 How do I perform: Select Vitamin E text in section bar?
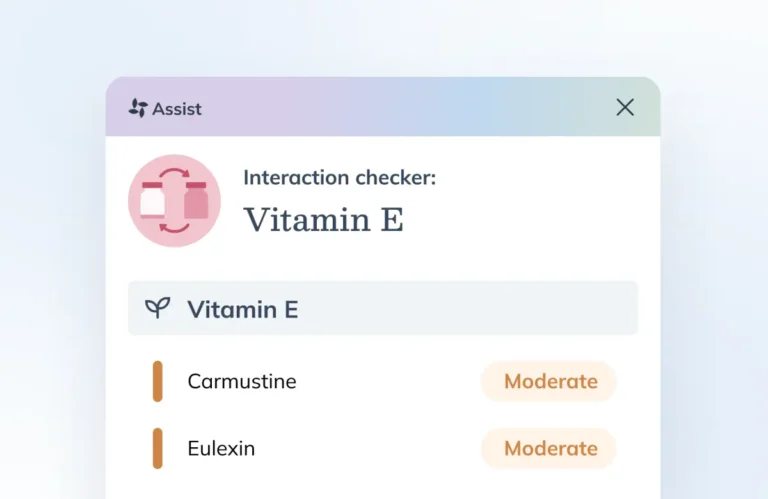tap(243, 309)
